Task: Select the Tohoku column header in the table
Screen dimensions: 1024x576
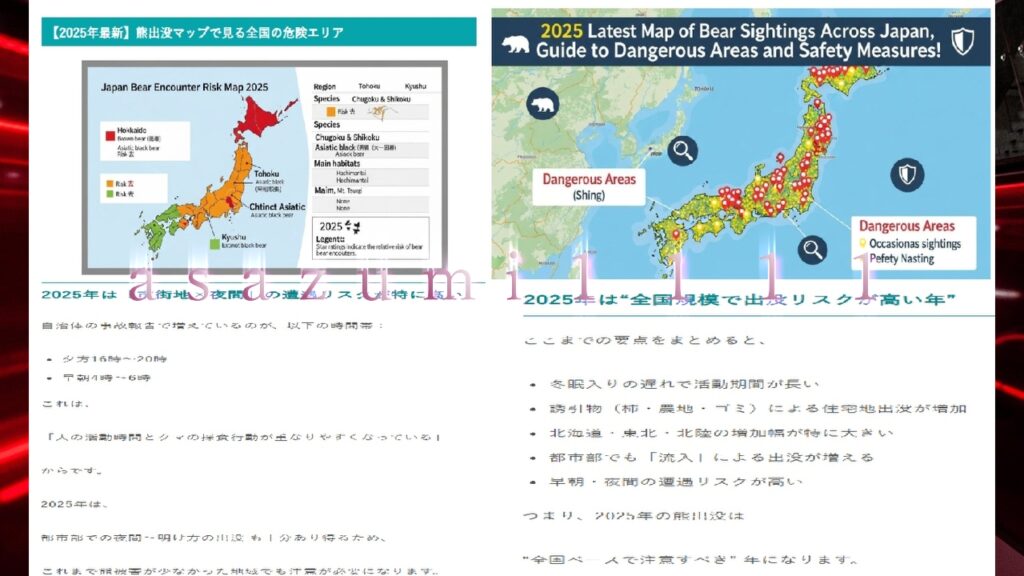Action: pyautogui.click(x=368, y=87)
